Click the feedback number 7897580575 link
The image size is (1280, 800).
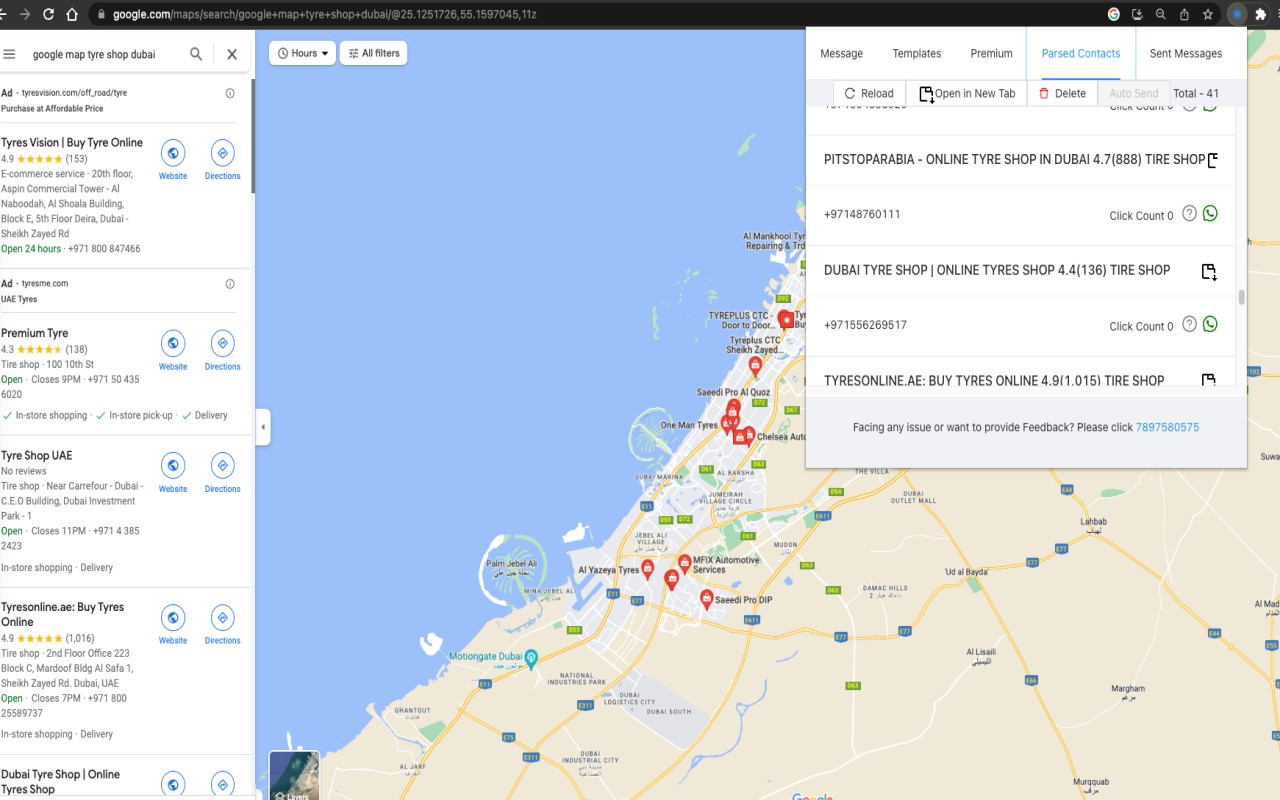coord(1167,427)
